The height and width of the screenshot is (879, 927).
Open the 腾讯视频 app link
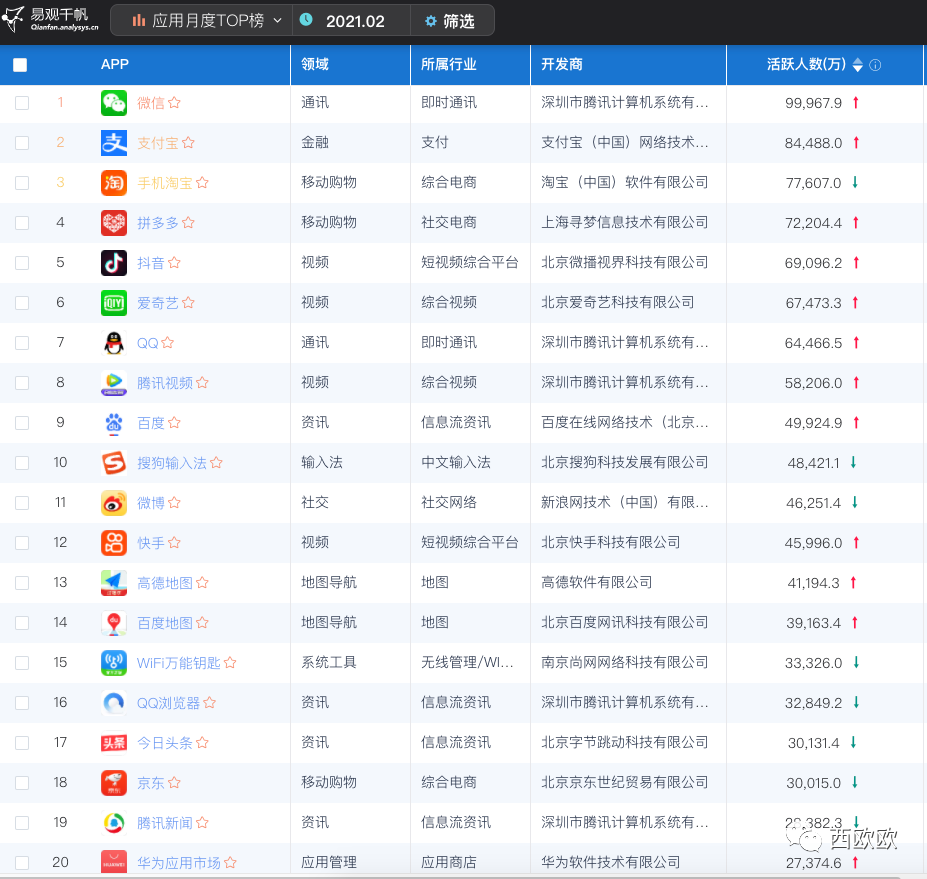[x=165, y=383]
